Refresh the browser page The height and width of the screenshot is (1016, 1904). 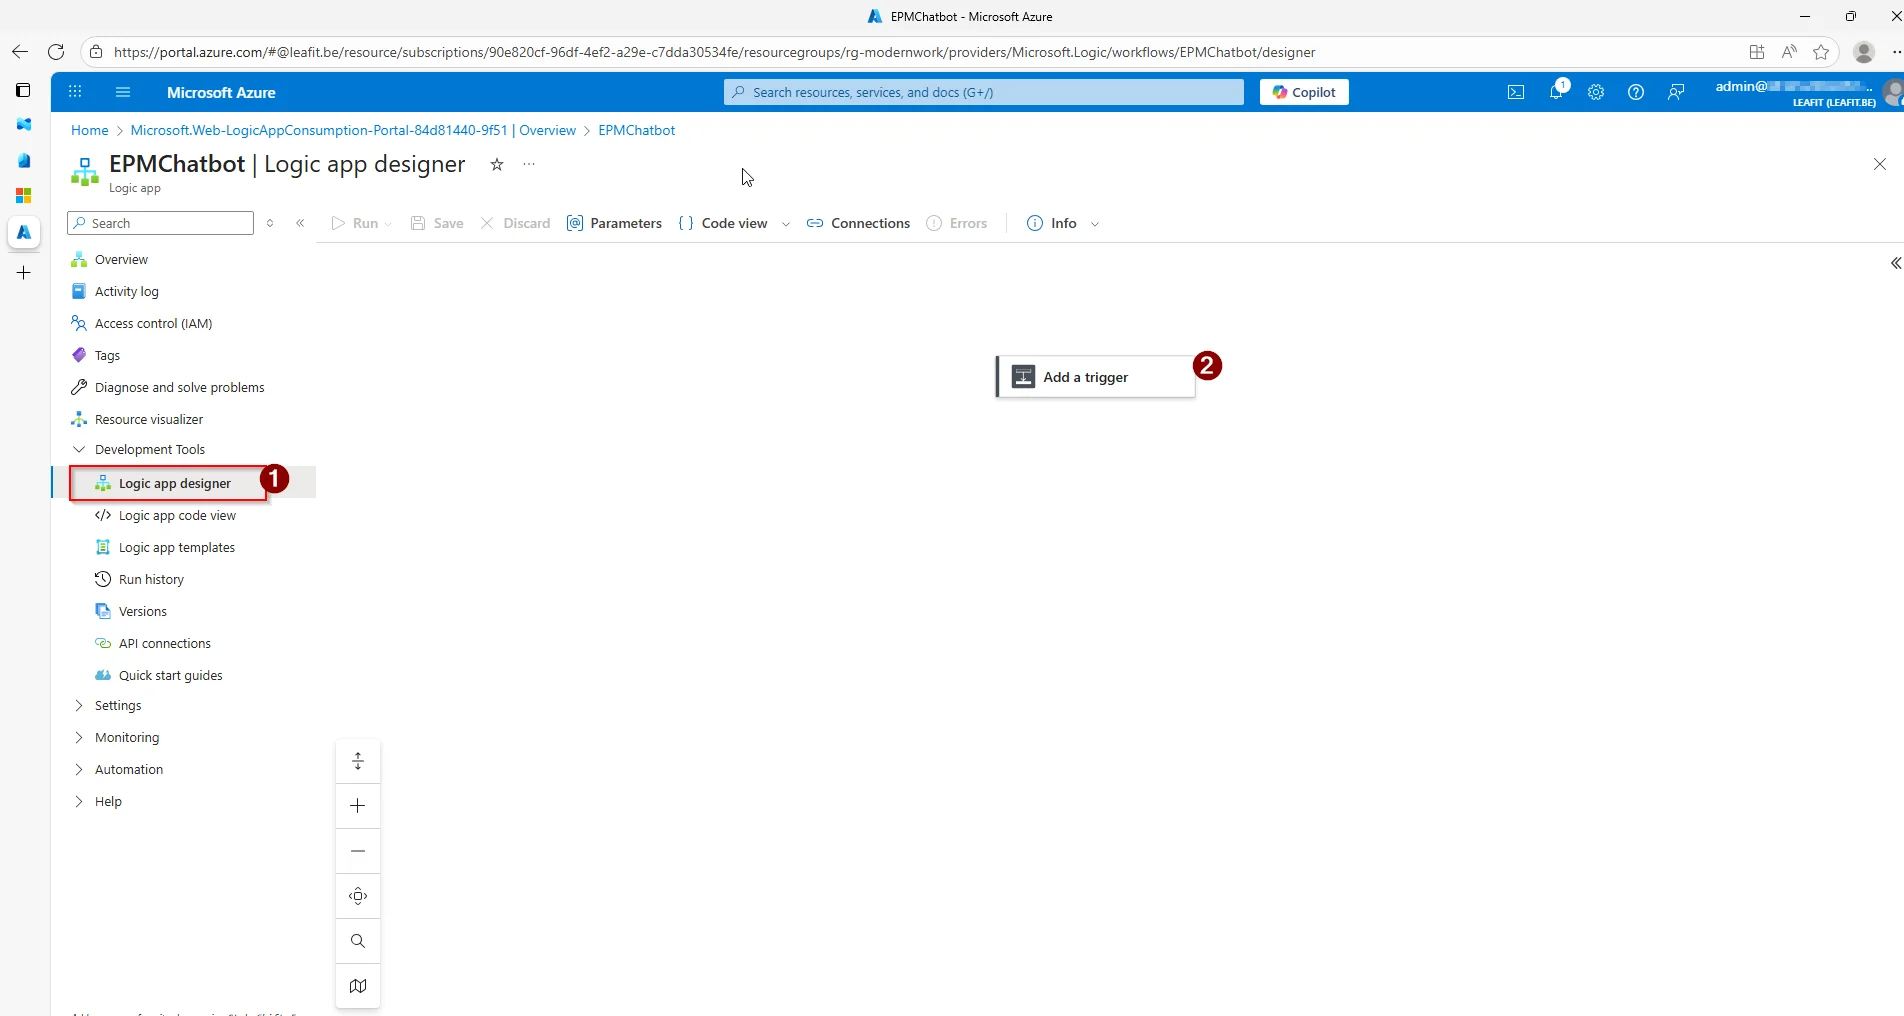tap(56, 52)
